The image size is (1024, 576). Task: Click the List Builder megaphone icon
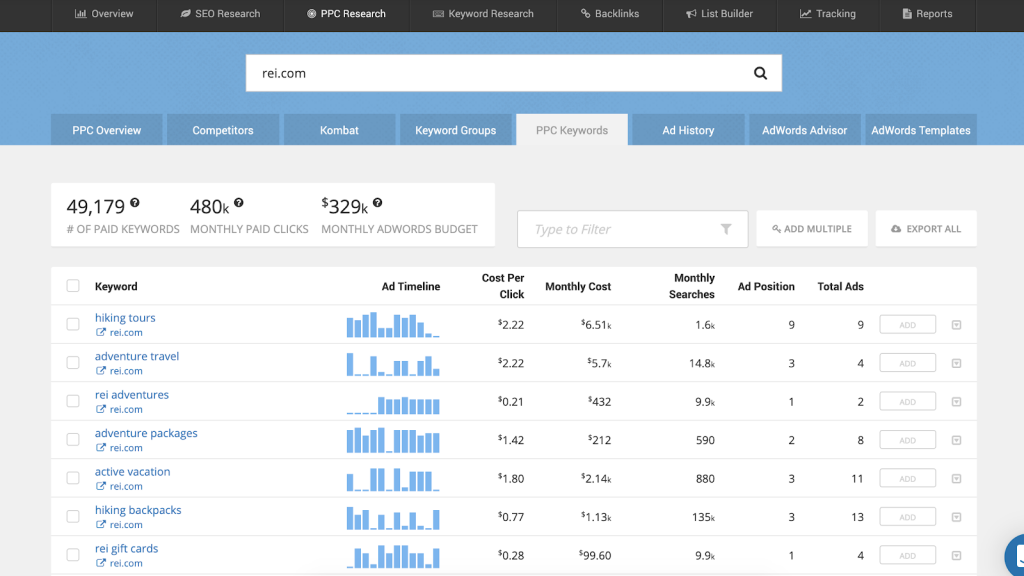click(691, 14)
